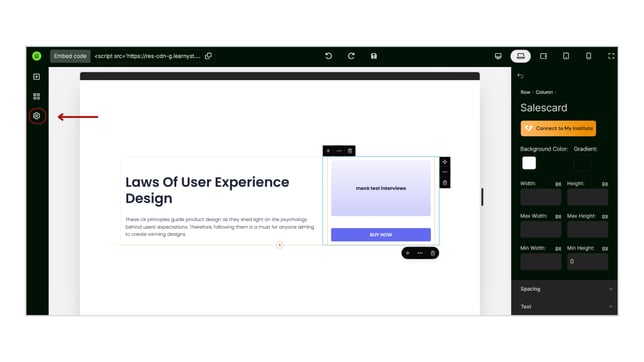The height and width of the screenshot is (362, 644).
Task: Open the Gradient color swatch
Action: [x=582, y=163]
